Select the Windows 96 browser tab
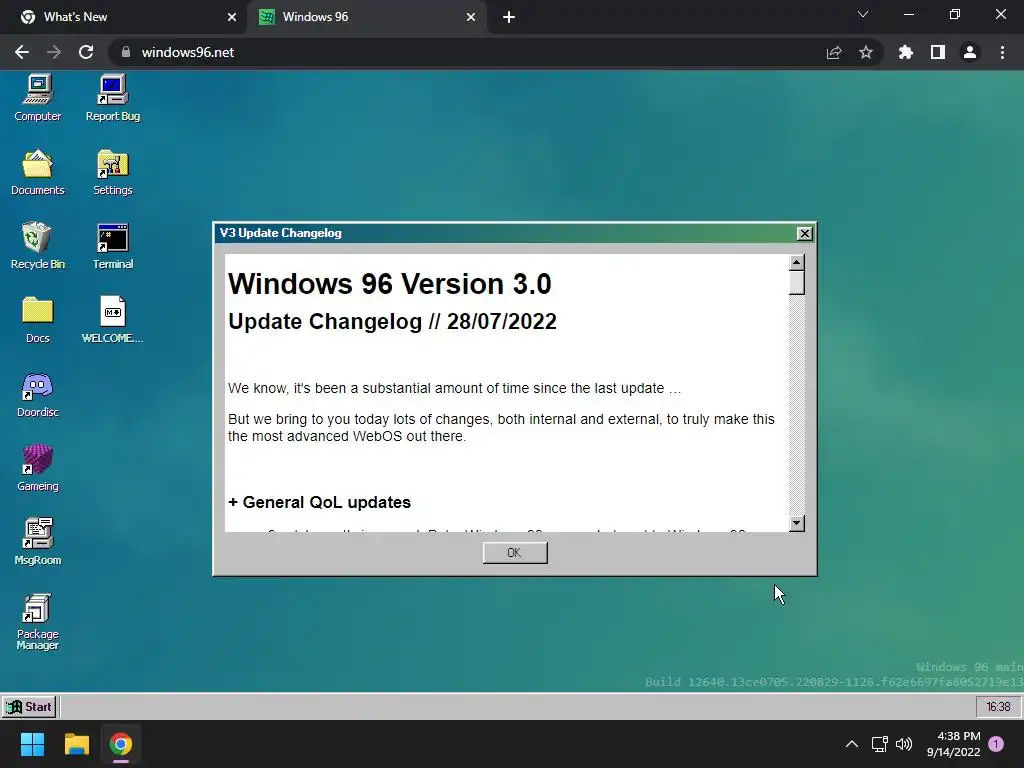The image size is (1024, 768). [x=366, y=17]
